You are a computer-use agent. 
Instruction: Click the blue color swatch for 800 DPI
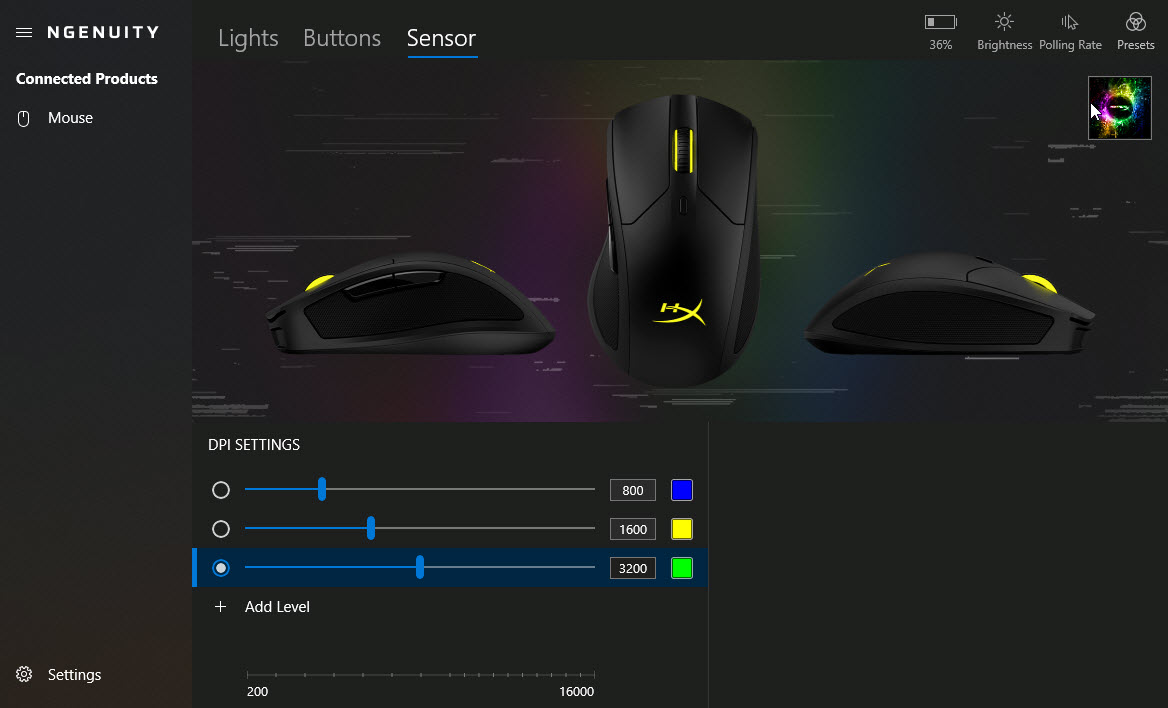coord(682,490)
